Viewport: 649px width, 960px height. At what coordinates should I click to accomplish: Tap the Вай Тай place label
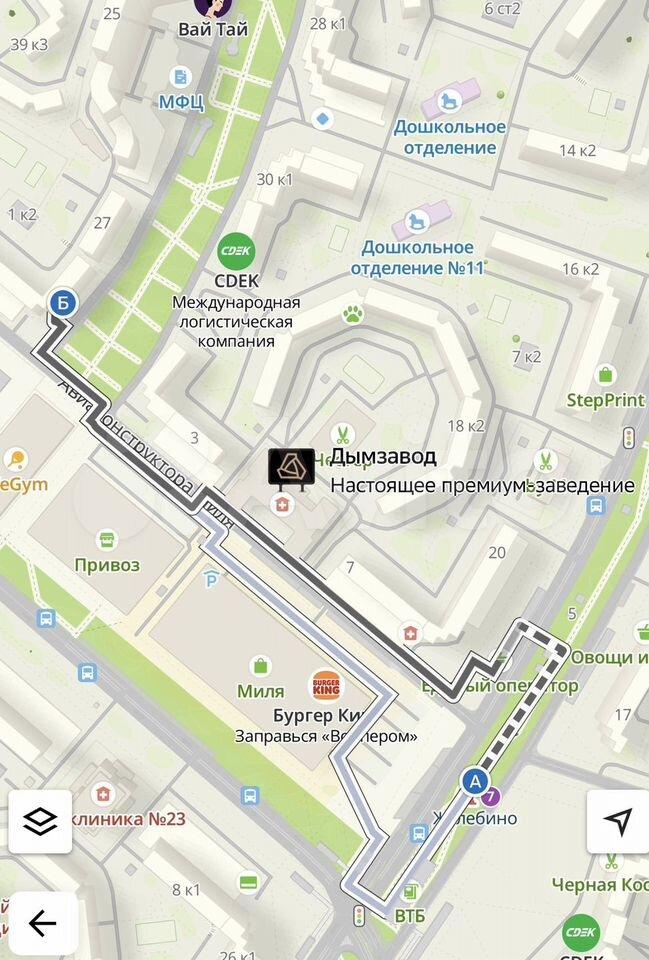[212, 29]
